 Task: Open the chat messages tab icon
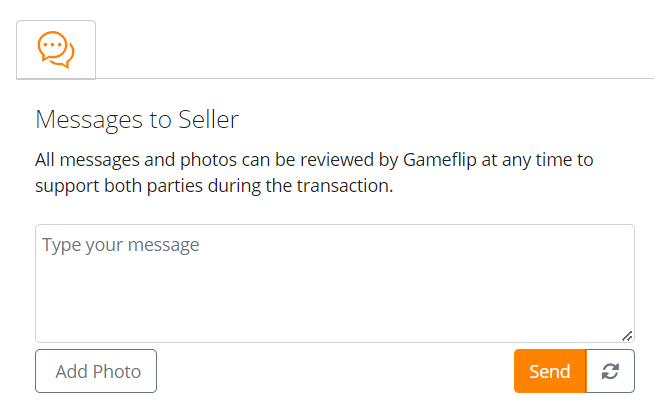pos(56,49)
